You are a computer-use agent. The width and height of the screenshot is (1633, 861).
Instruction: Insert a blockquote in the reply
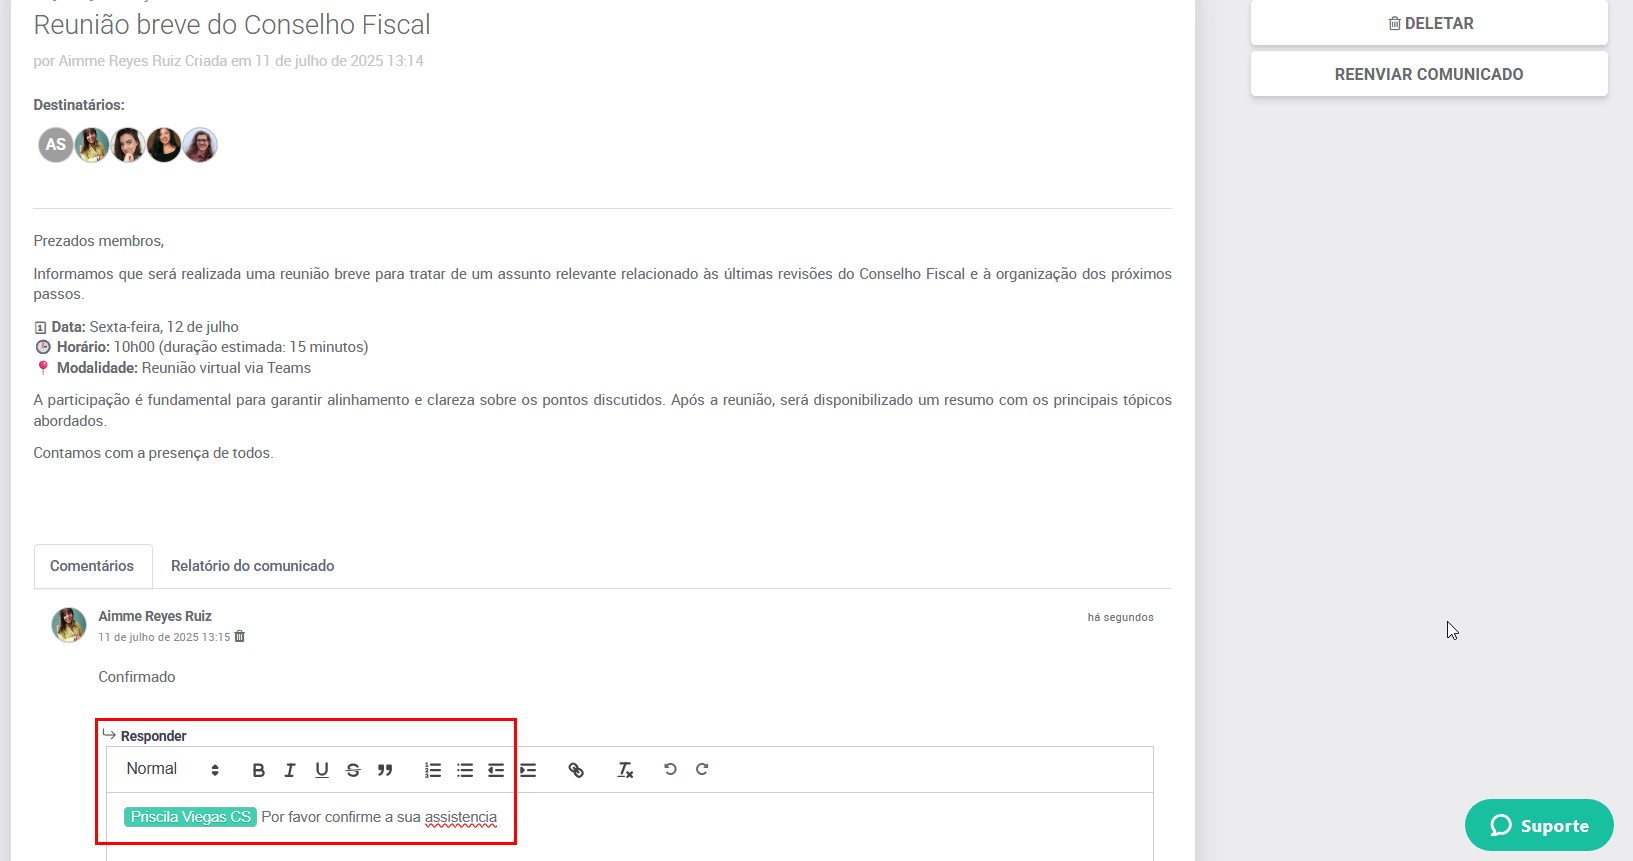click(x=385, y=770)
